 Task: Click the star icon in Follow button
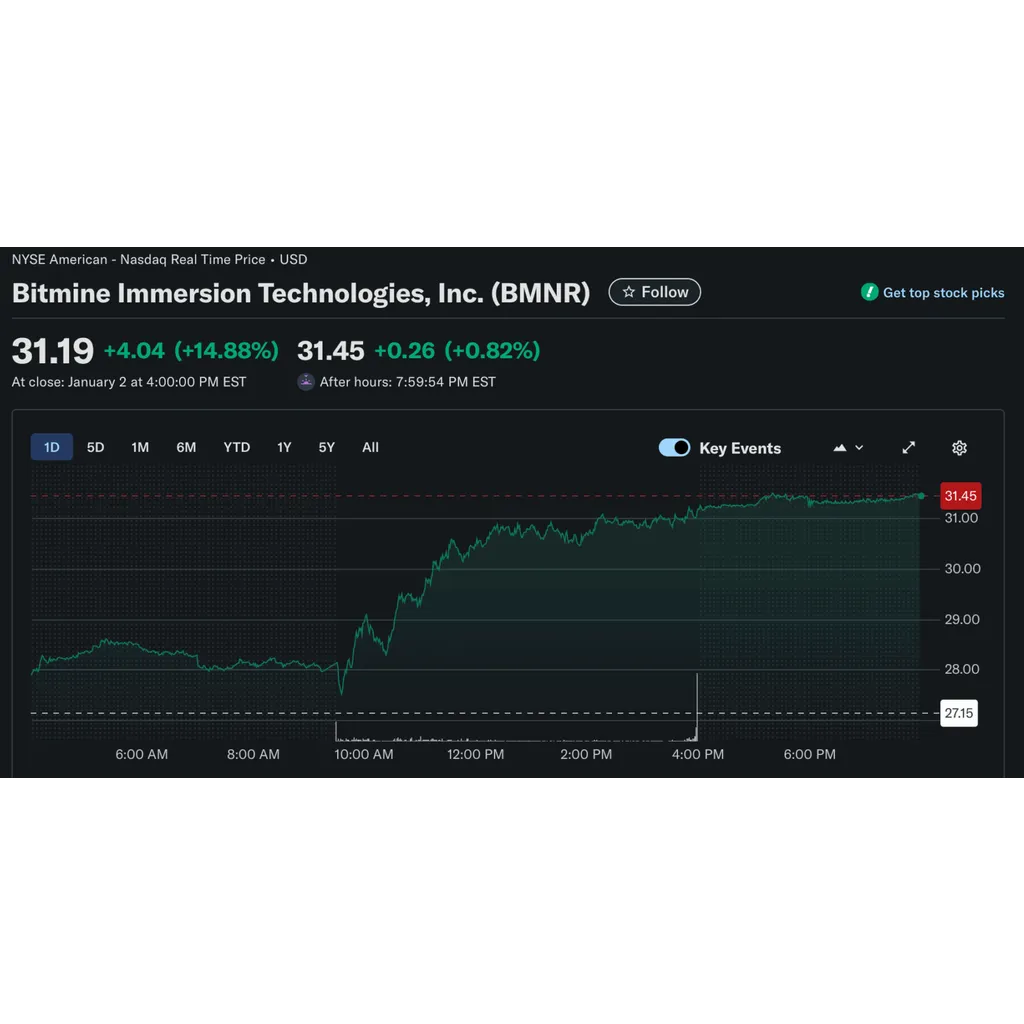pyautogui.click(x=628, y=292)
